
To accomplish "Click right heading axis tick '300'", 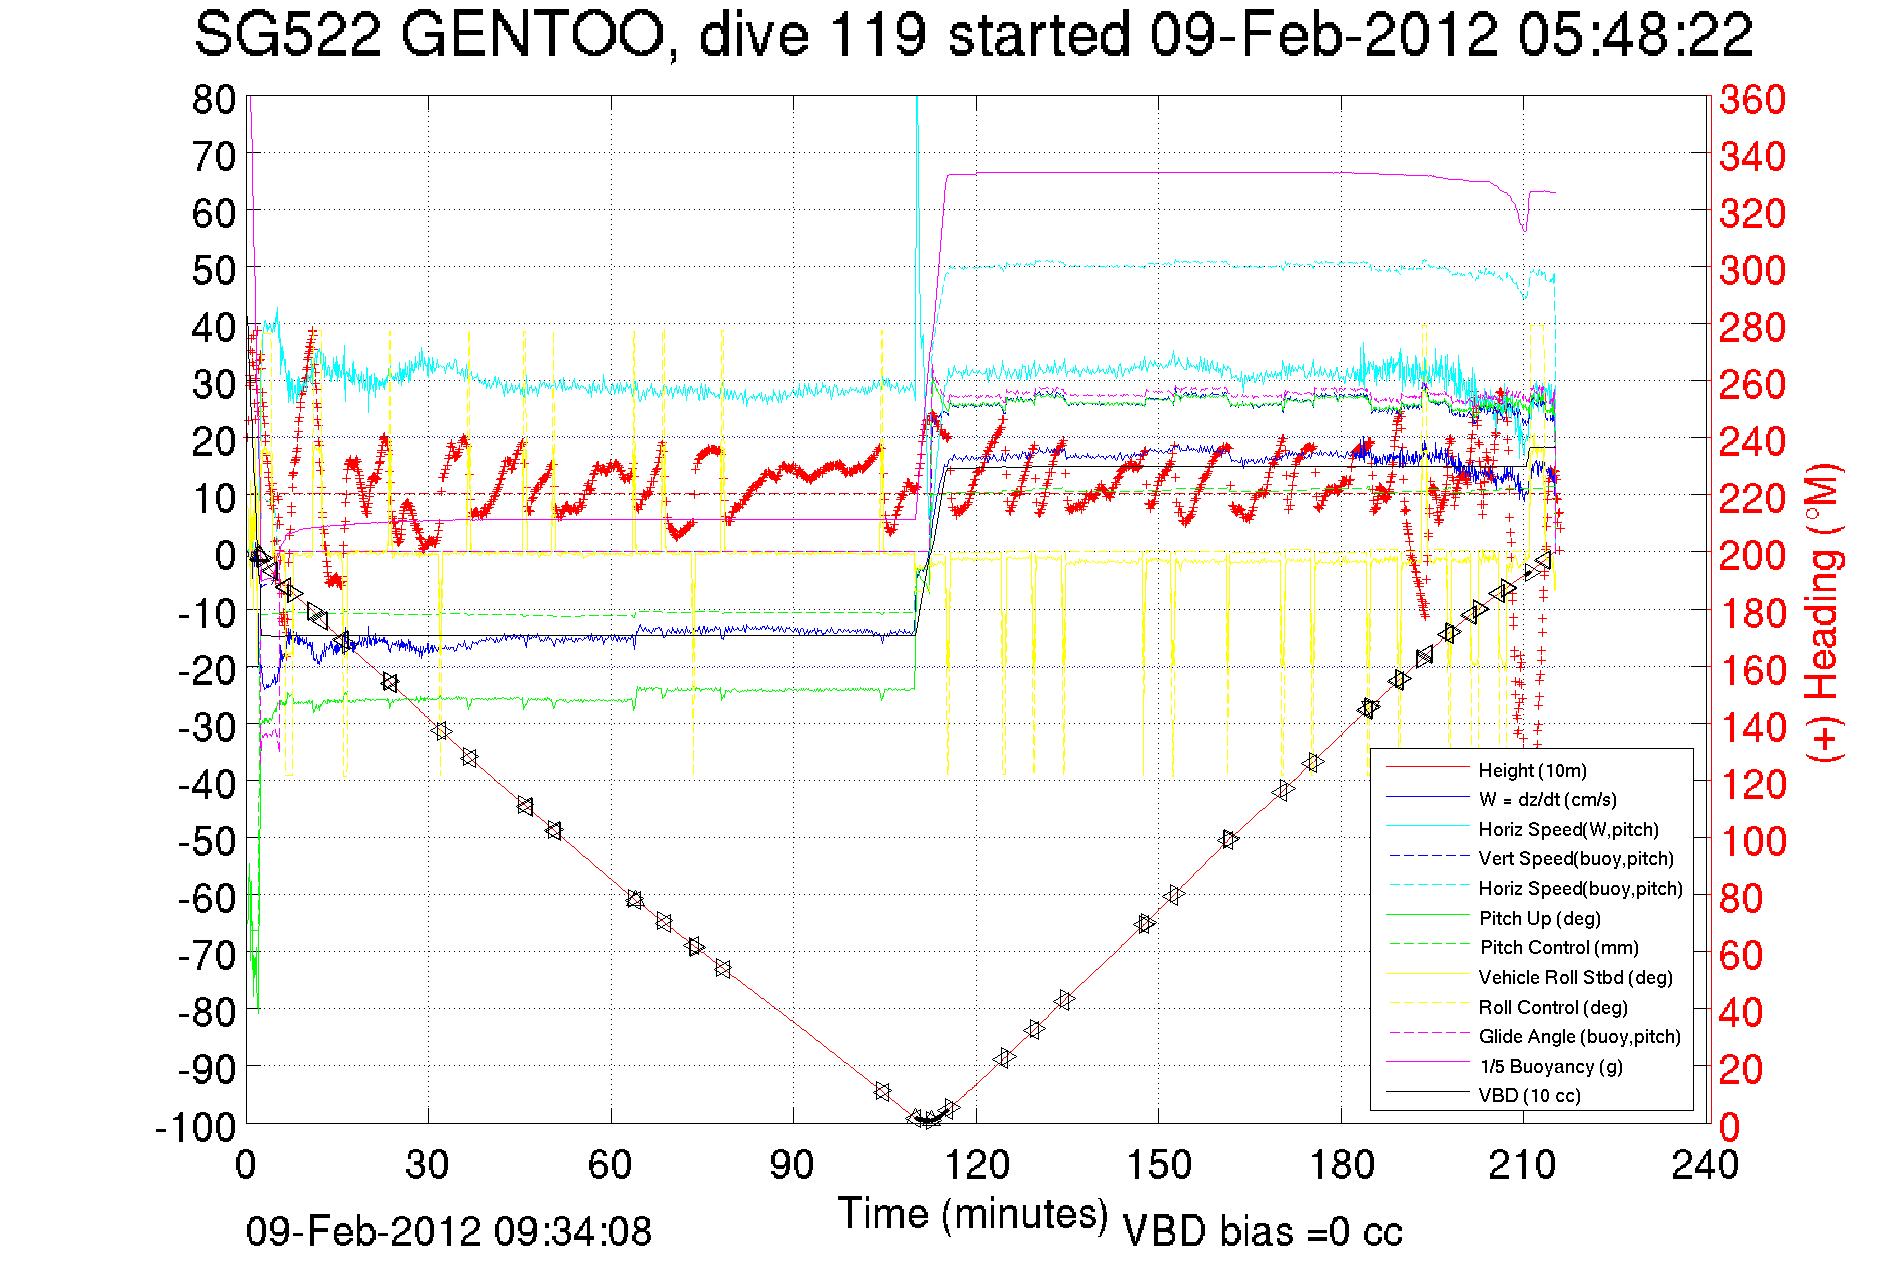I will click(x=1752, y=270).
